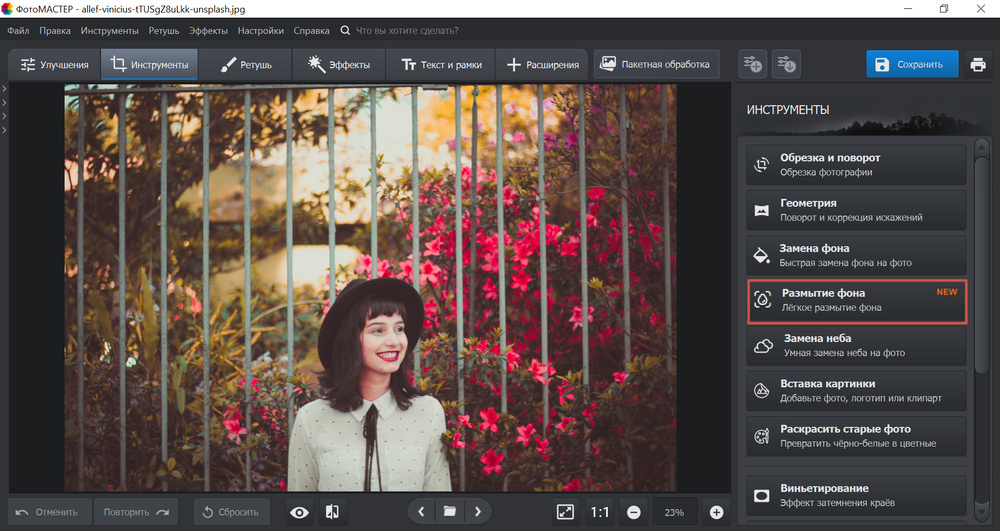Image resolution: width=1000 pixels, height=531 pixels.
Task: Open the folder icon in bottom bar
Action: 450,512
